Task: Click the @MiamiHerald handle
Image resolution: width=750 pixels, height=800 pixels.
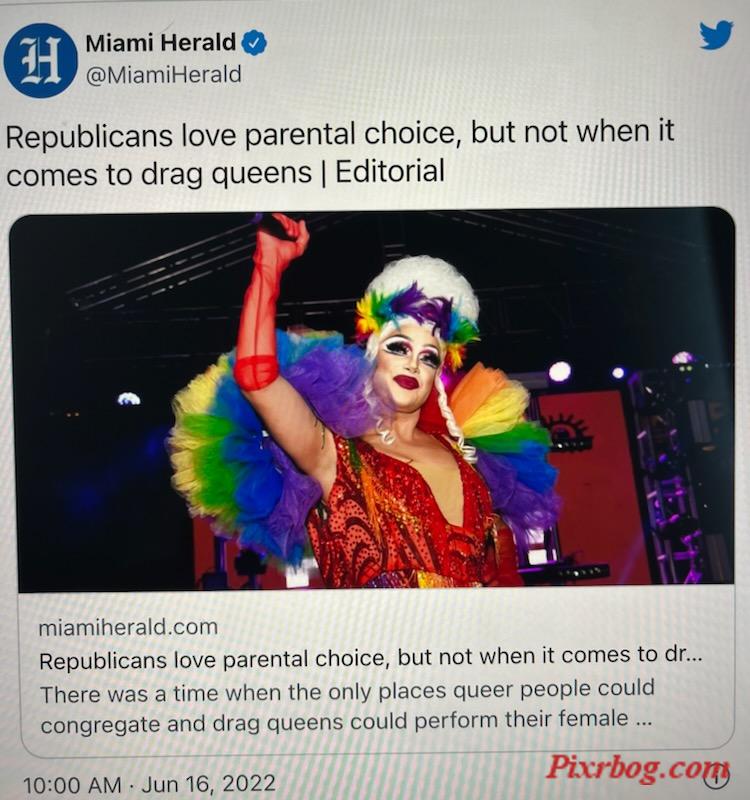Action: point(164,74)
